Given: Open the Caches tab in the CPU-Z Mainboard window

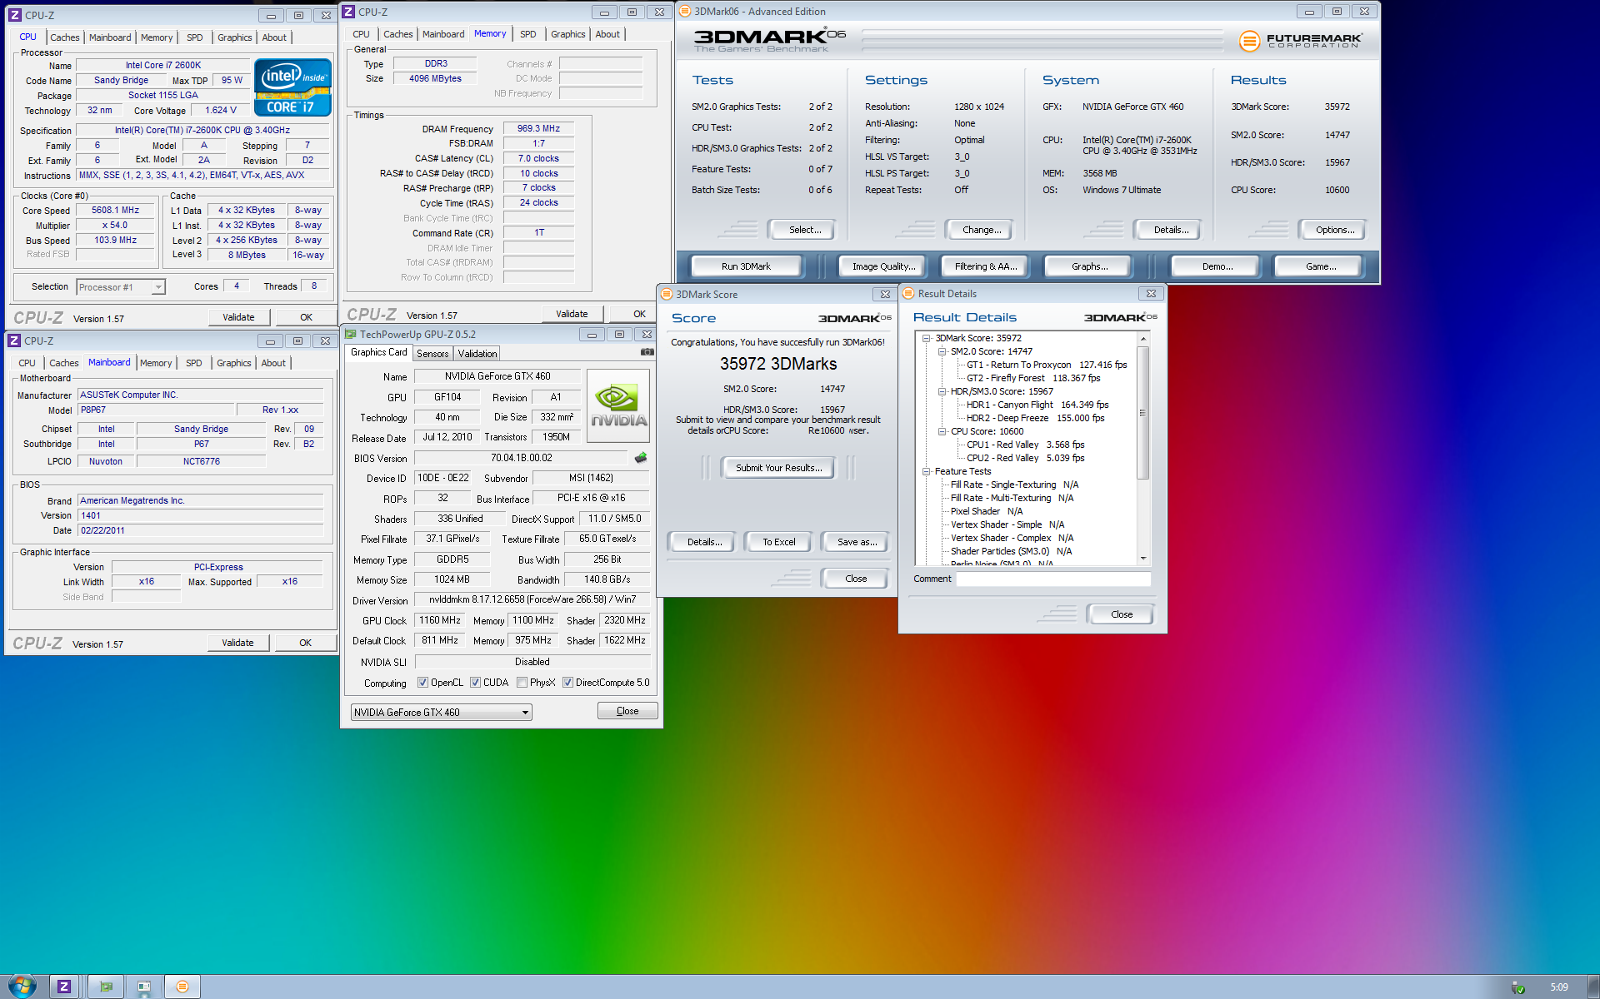Looking at the screenshot, I should [x=64, y=363].
